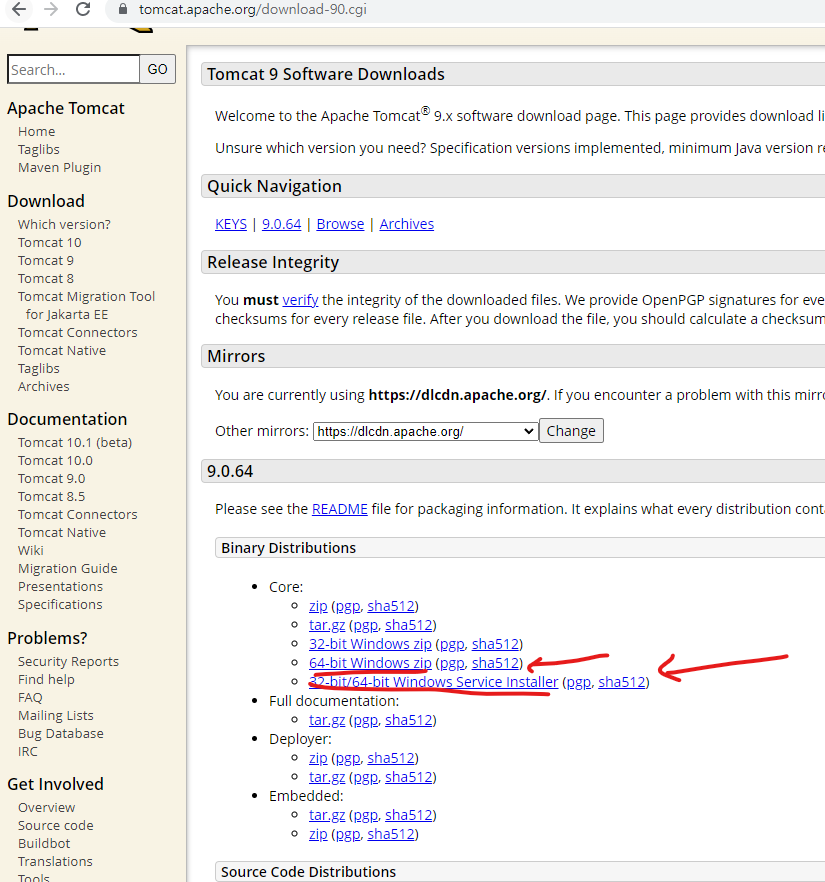Viewport: 825px width, 882px height.
Task: Open sha512 for Windows Service Installer
Action: pos(621,682)
